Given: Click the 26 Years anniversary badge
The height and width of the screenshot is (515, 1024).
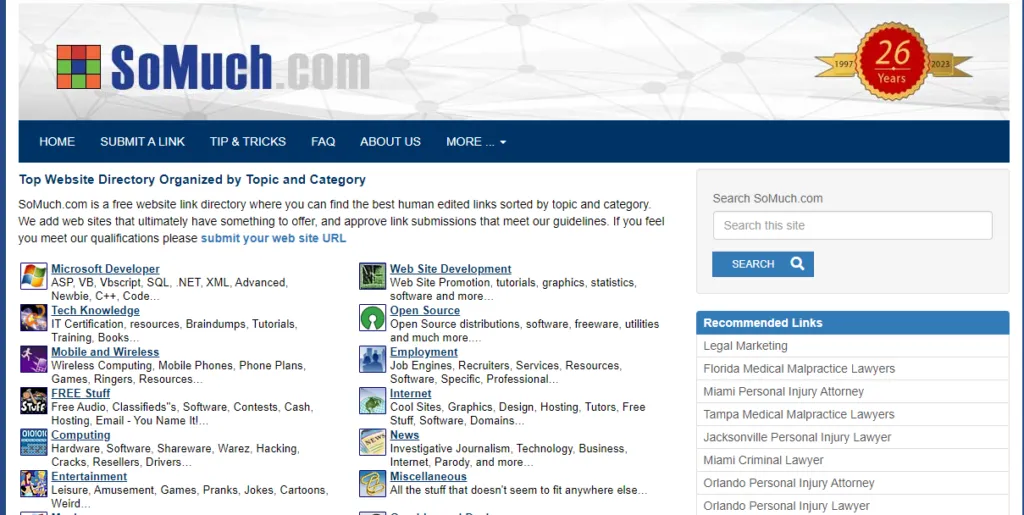Looking at the screenshot, I should click(x=893, y=61).
